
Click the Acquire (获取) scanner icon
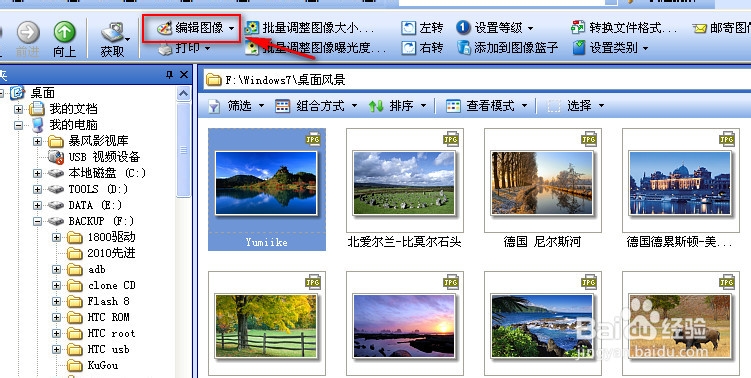[x=112, y=32]
